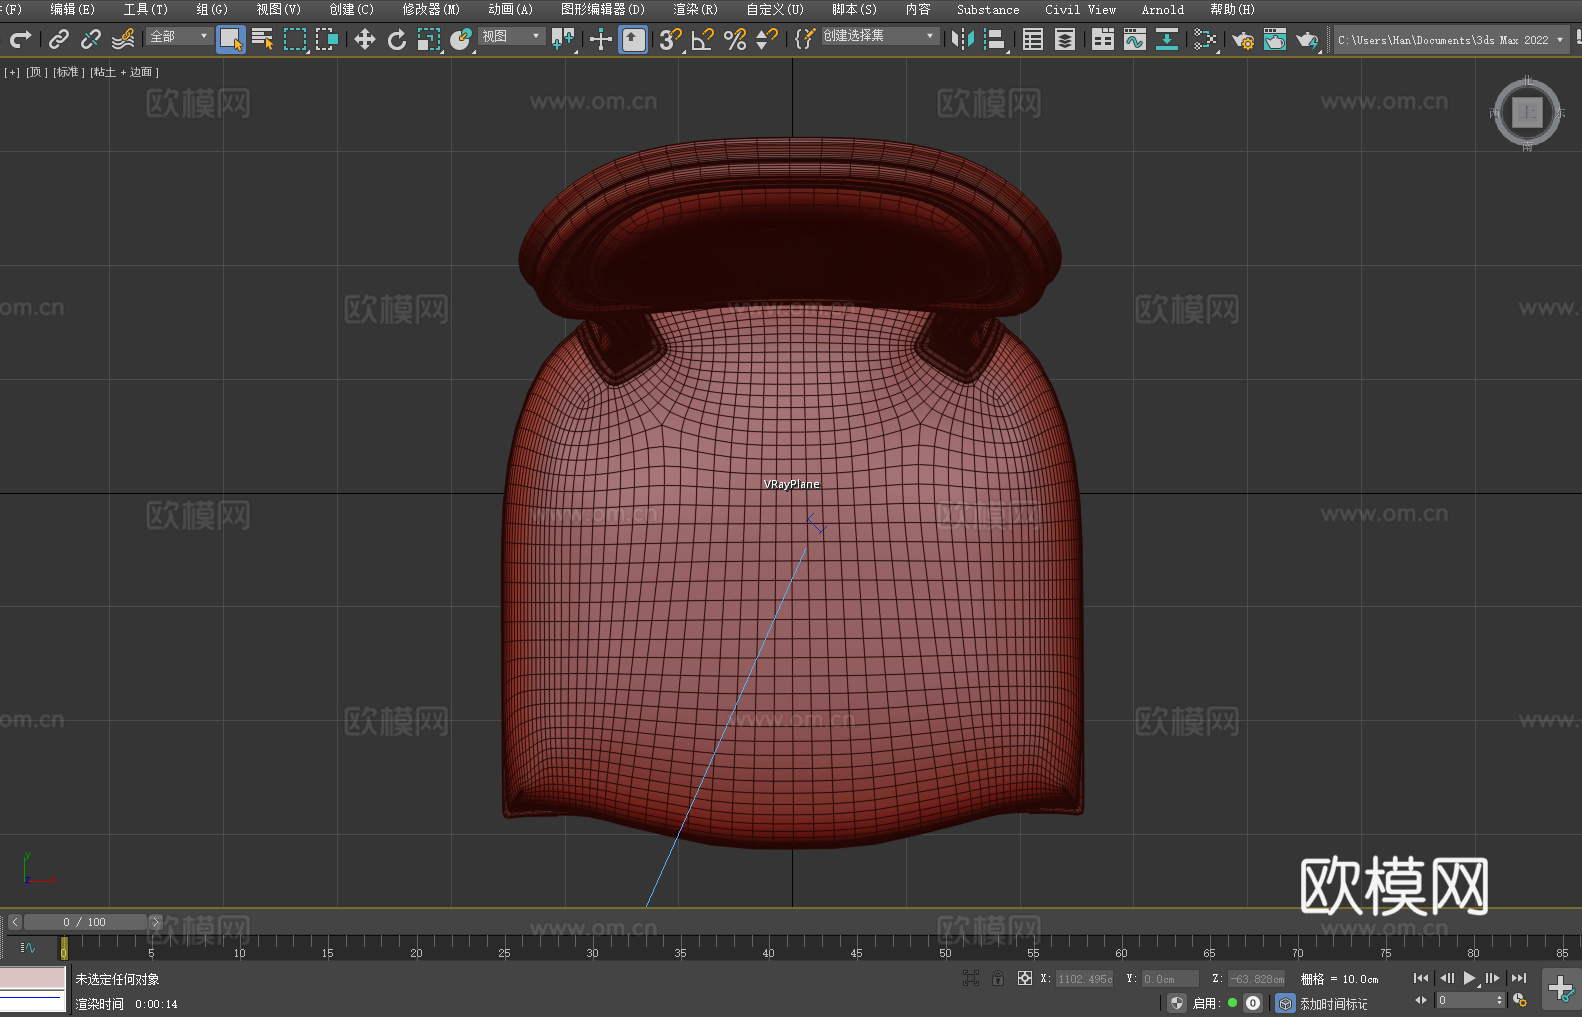The image size is (1582, 1017).
Task: Click the Select and Place icon
Action: click(461, 39)
